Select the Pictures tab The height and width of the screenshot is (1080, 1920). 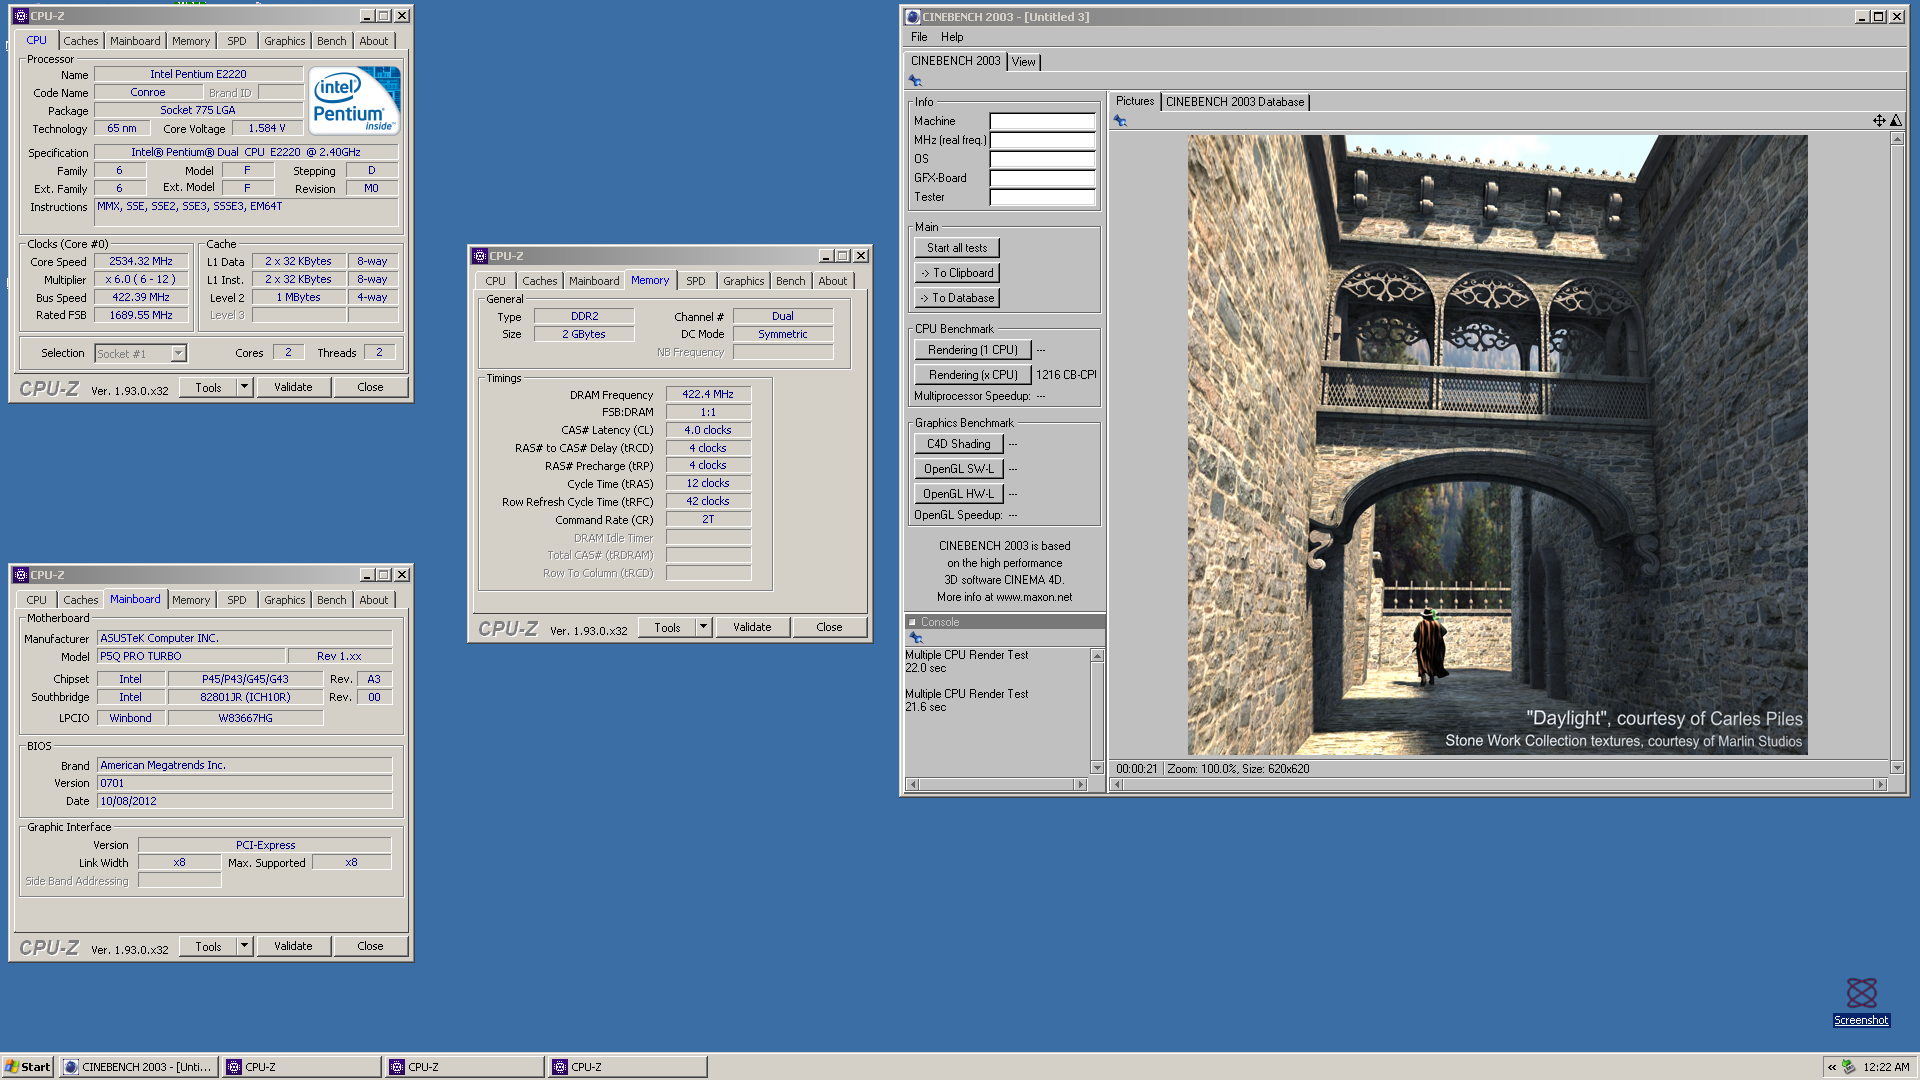1135,101
